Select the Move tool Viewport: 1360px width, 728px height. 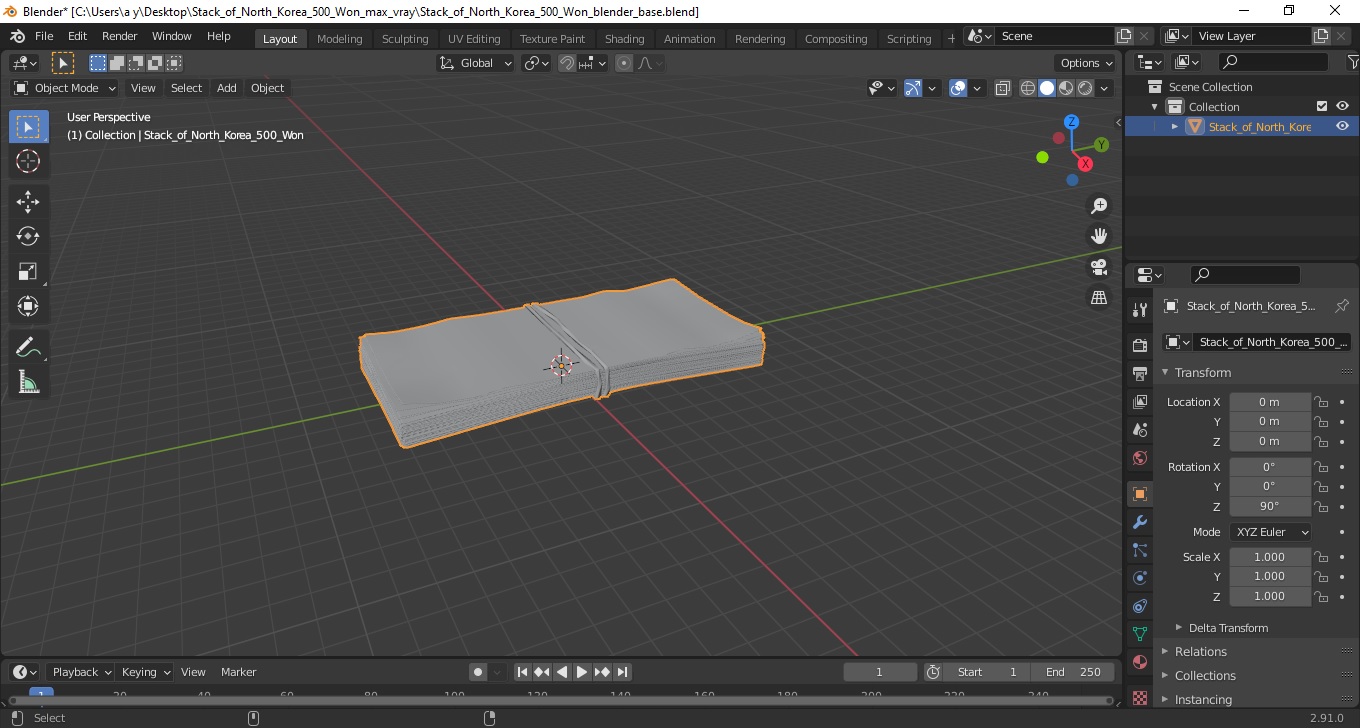(28, 201)
